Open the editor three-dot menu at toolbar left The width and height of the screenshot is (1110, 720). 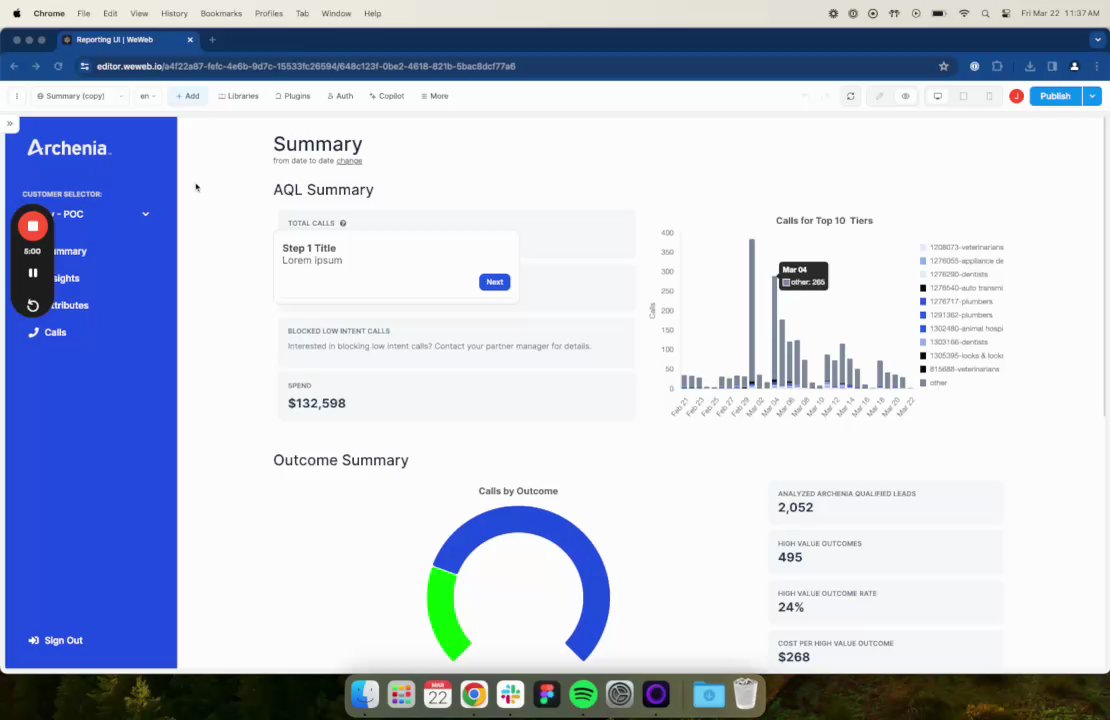[x=16, y=96]
